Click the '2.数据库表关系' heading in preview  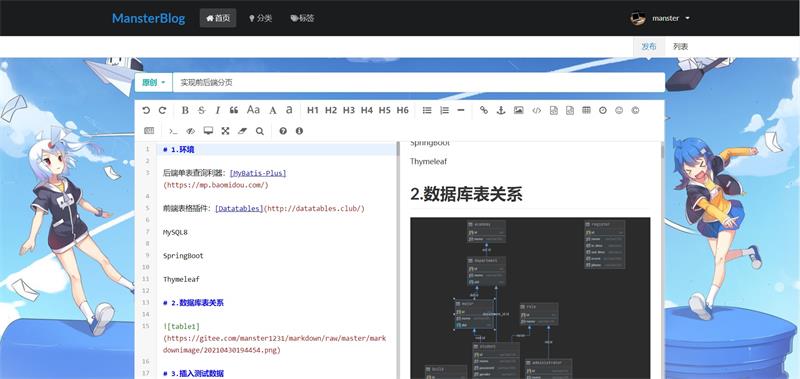(466, 194)
